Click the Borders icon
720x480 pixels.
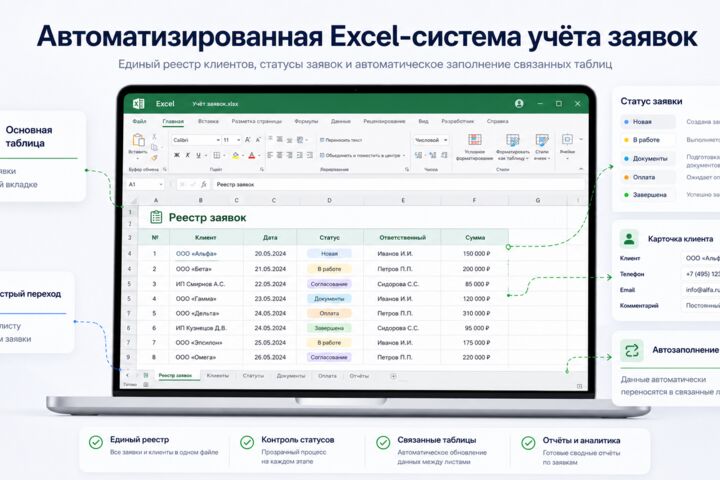217,156
